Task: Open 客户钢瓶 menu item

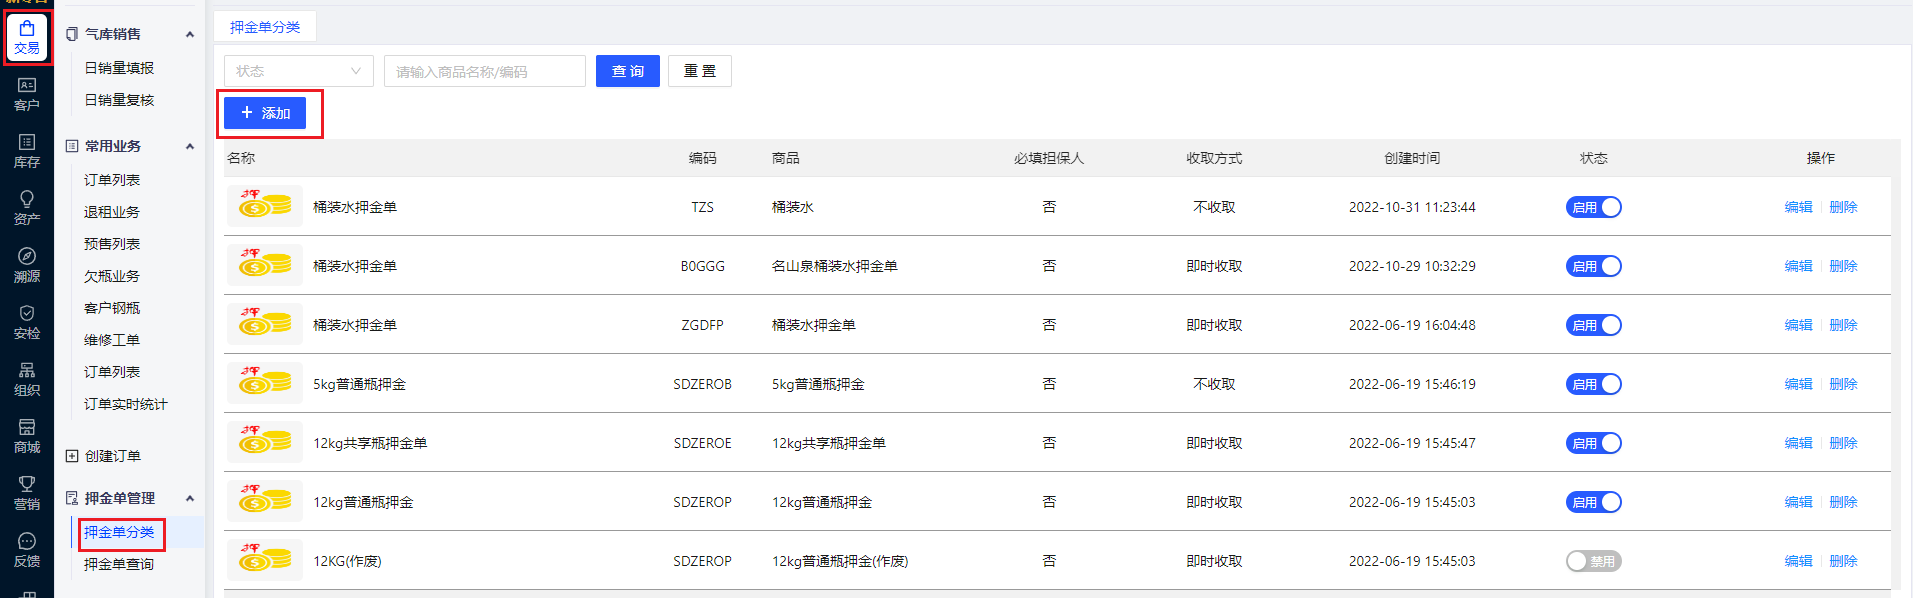Action: tap(112, 308)
